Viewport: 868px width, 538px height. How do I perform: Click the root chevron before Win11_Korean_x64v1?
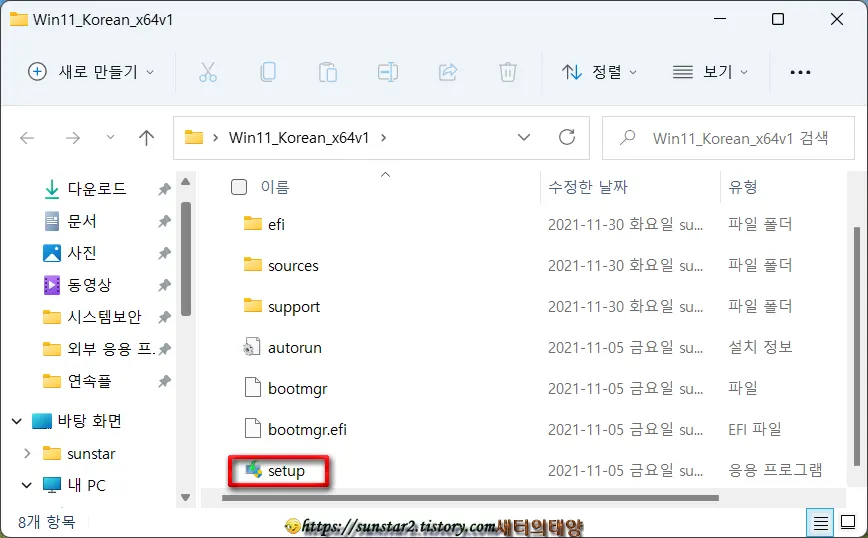[x=215, y=138]
